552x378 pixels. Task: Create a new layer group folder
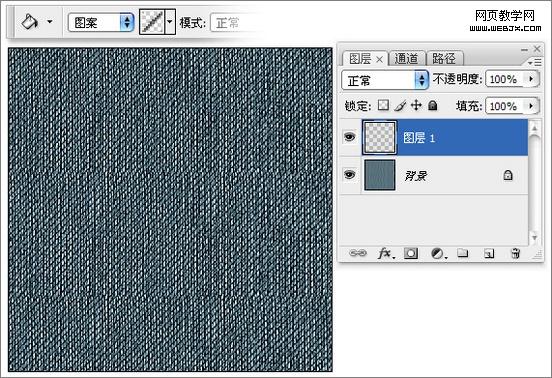click(463, 253)
